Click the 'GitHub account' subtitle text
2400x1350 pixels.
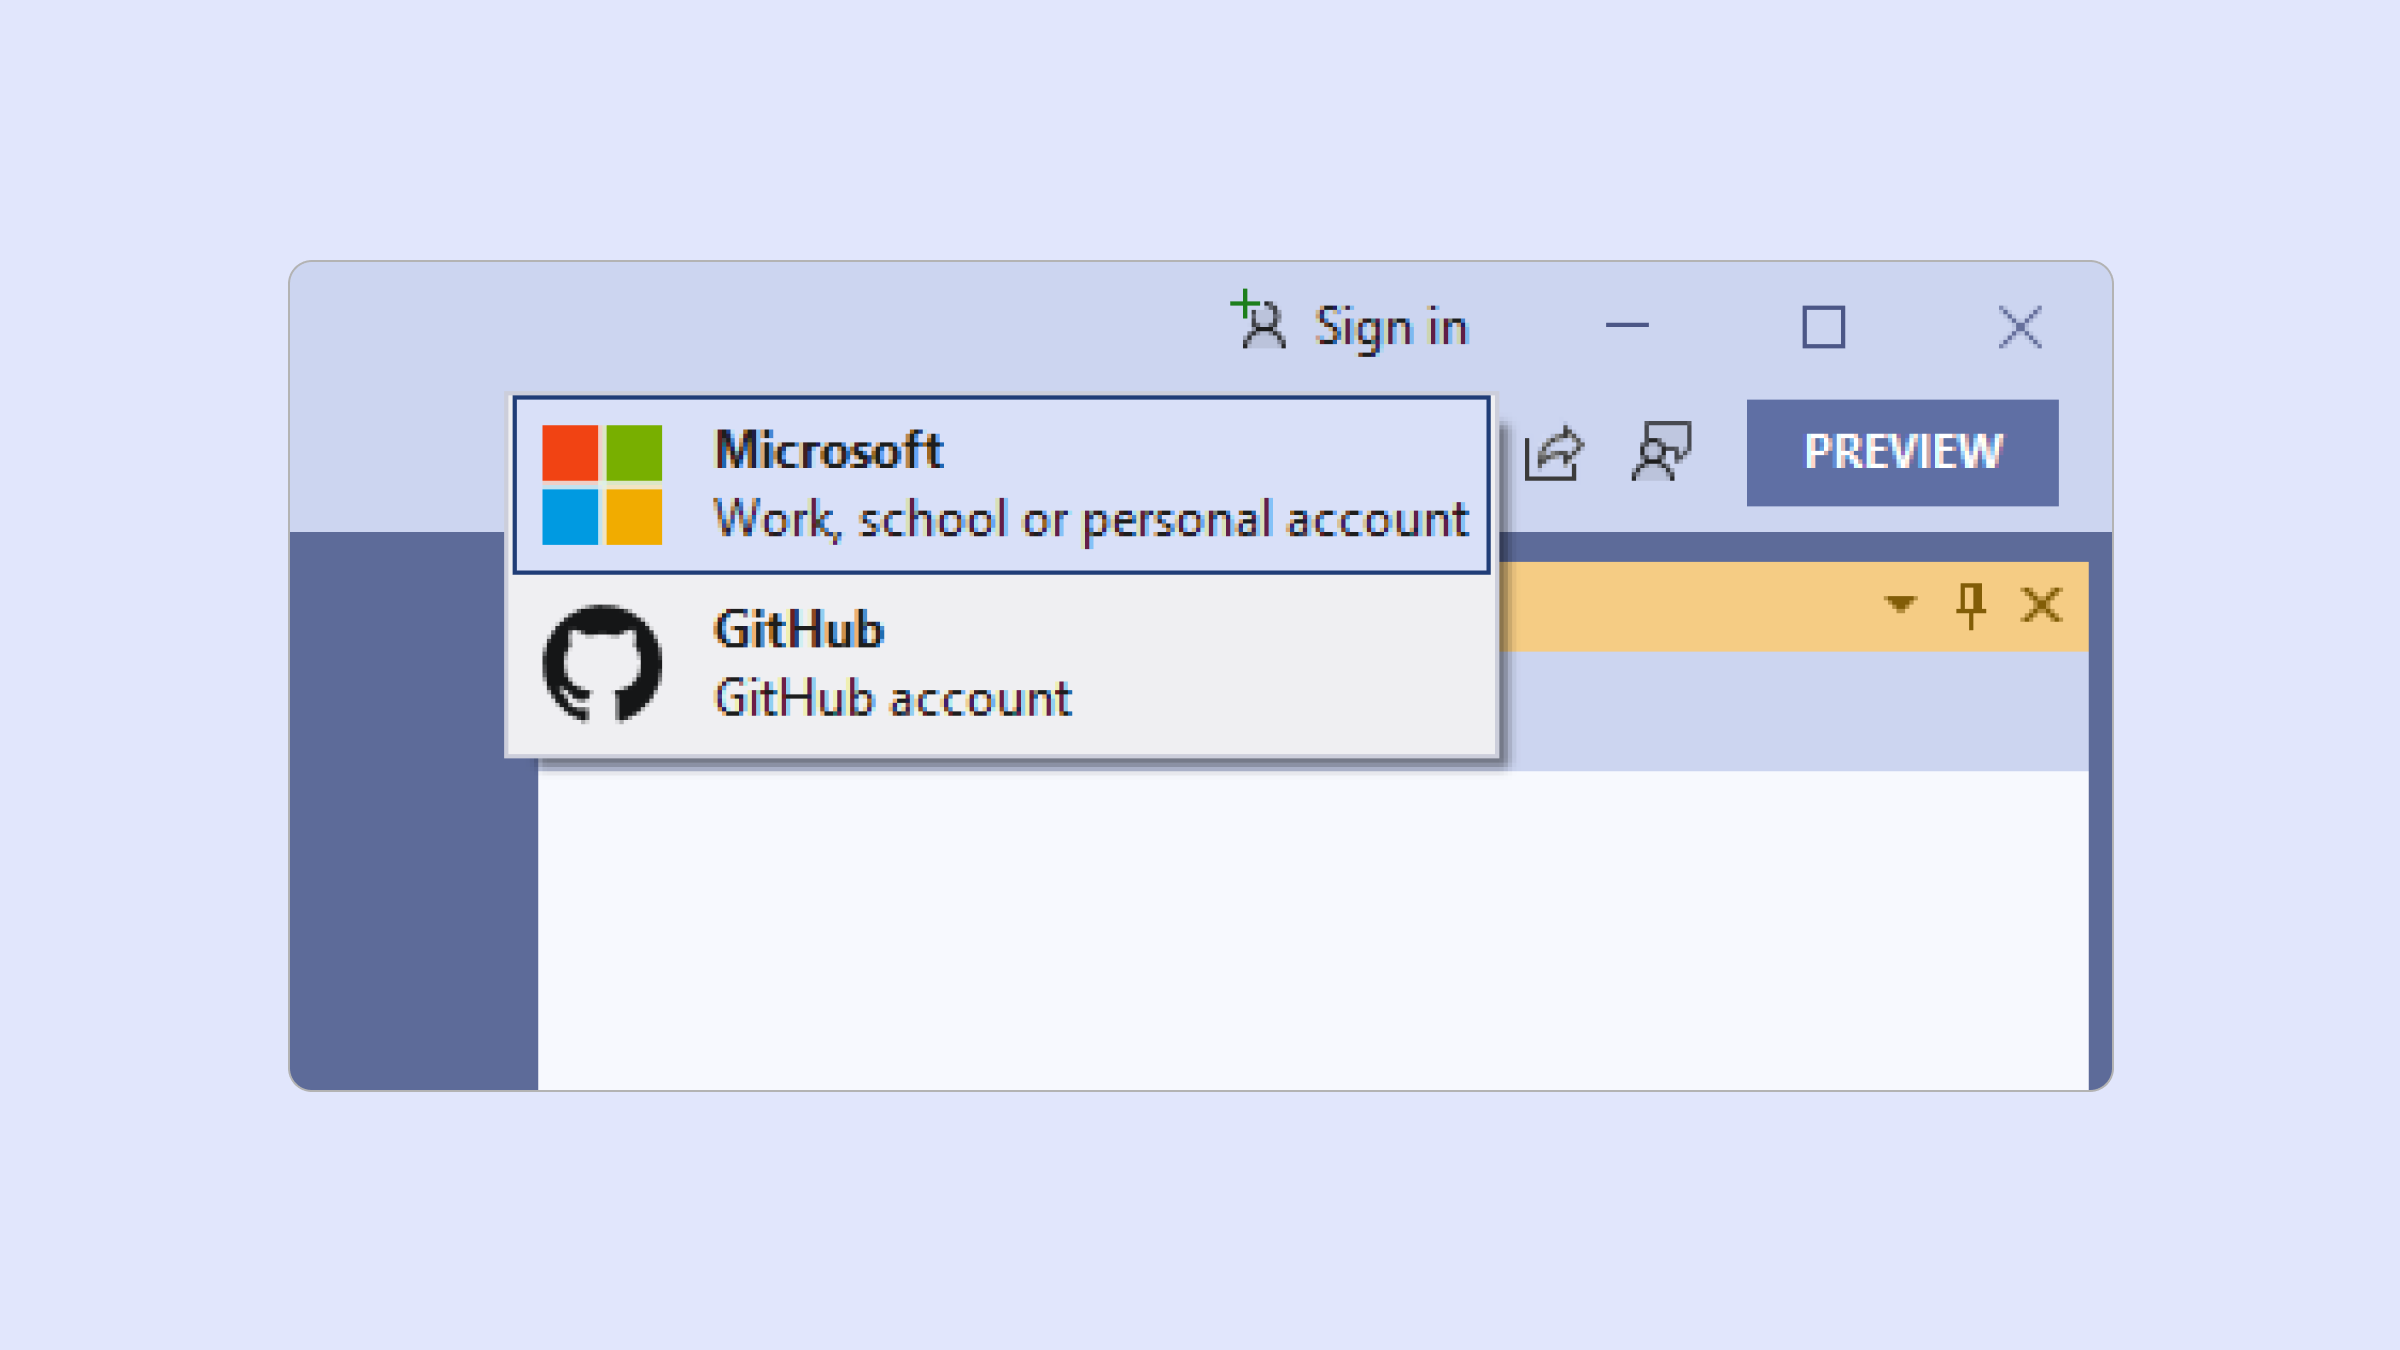[x=892, y=698]
